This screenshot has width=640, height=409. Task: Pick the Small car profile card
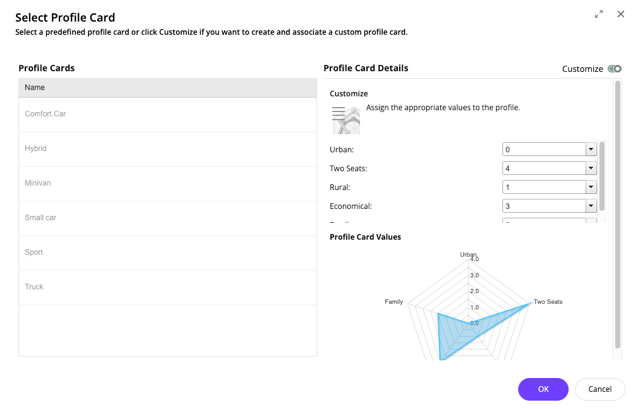pos(167,218)
